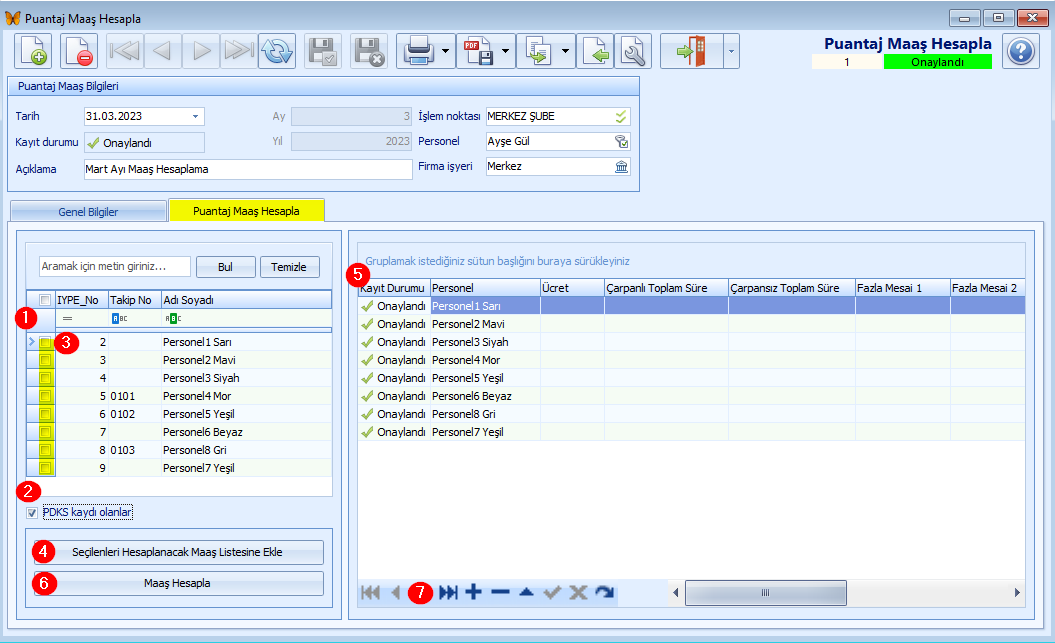The width and height of the screenshot is (1055, 643).
Task: Tick the checkbox for Personel4 Mor
Action: [x=45, y=396]
